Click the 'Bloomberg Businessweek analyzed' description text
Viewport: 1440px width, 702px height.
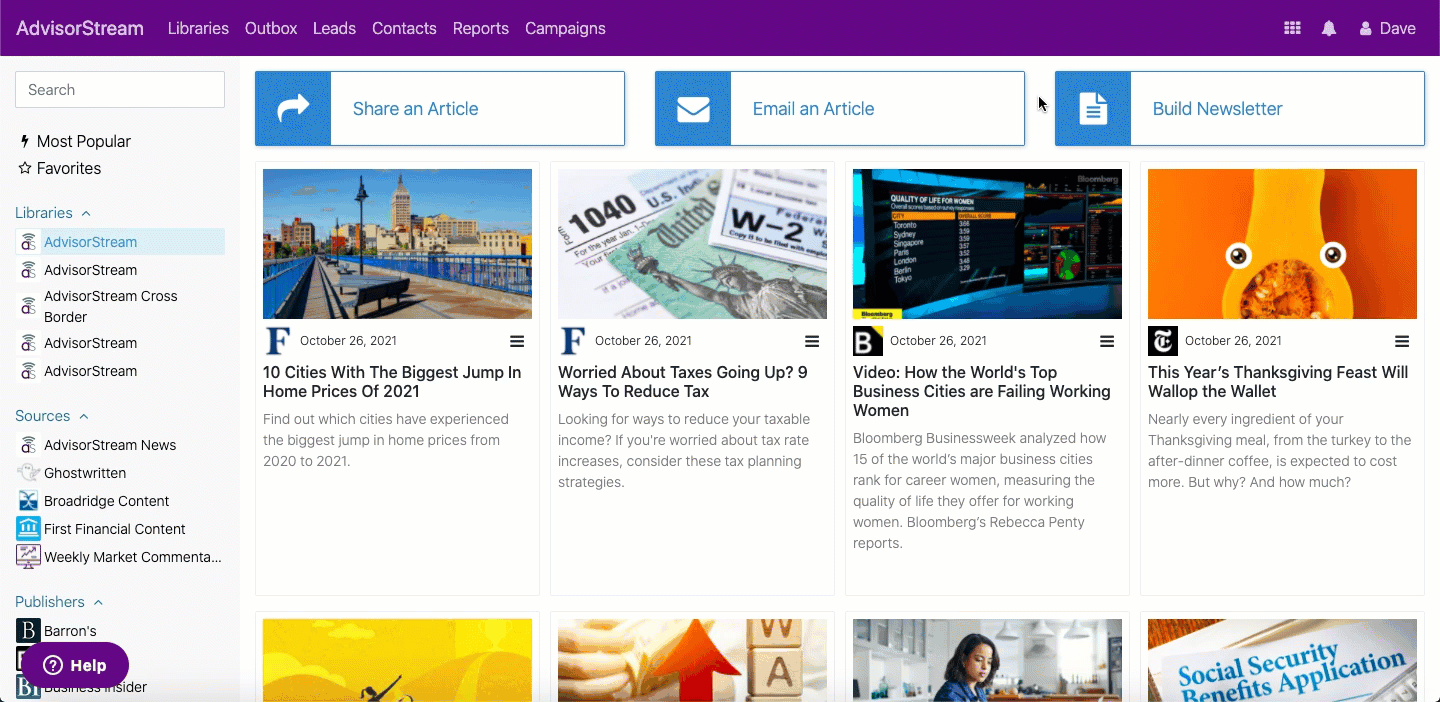tap(980, 491)
